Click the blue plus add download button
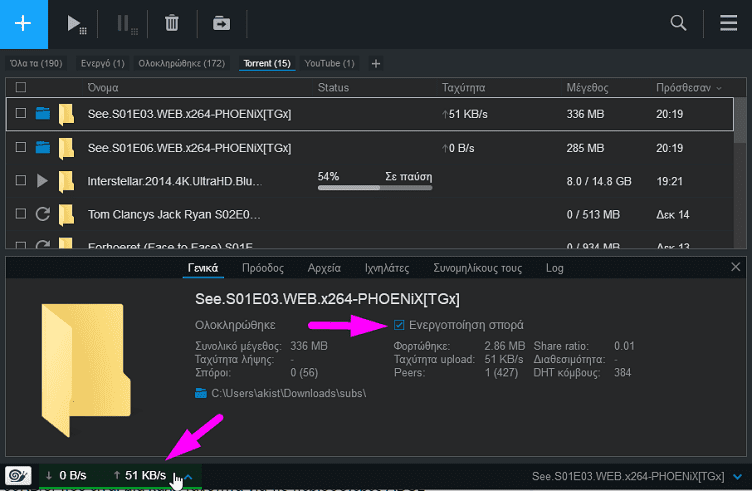 [x=24, y=23]
